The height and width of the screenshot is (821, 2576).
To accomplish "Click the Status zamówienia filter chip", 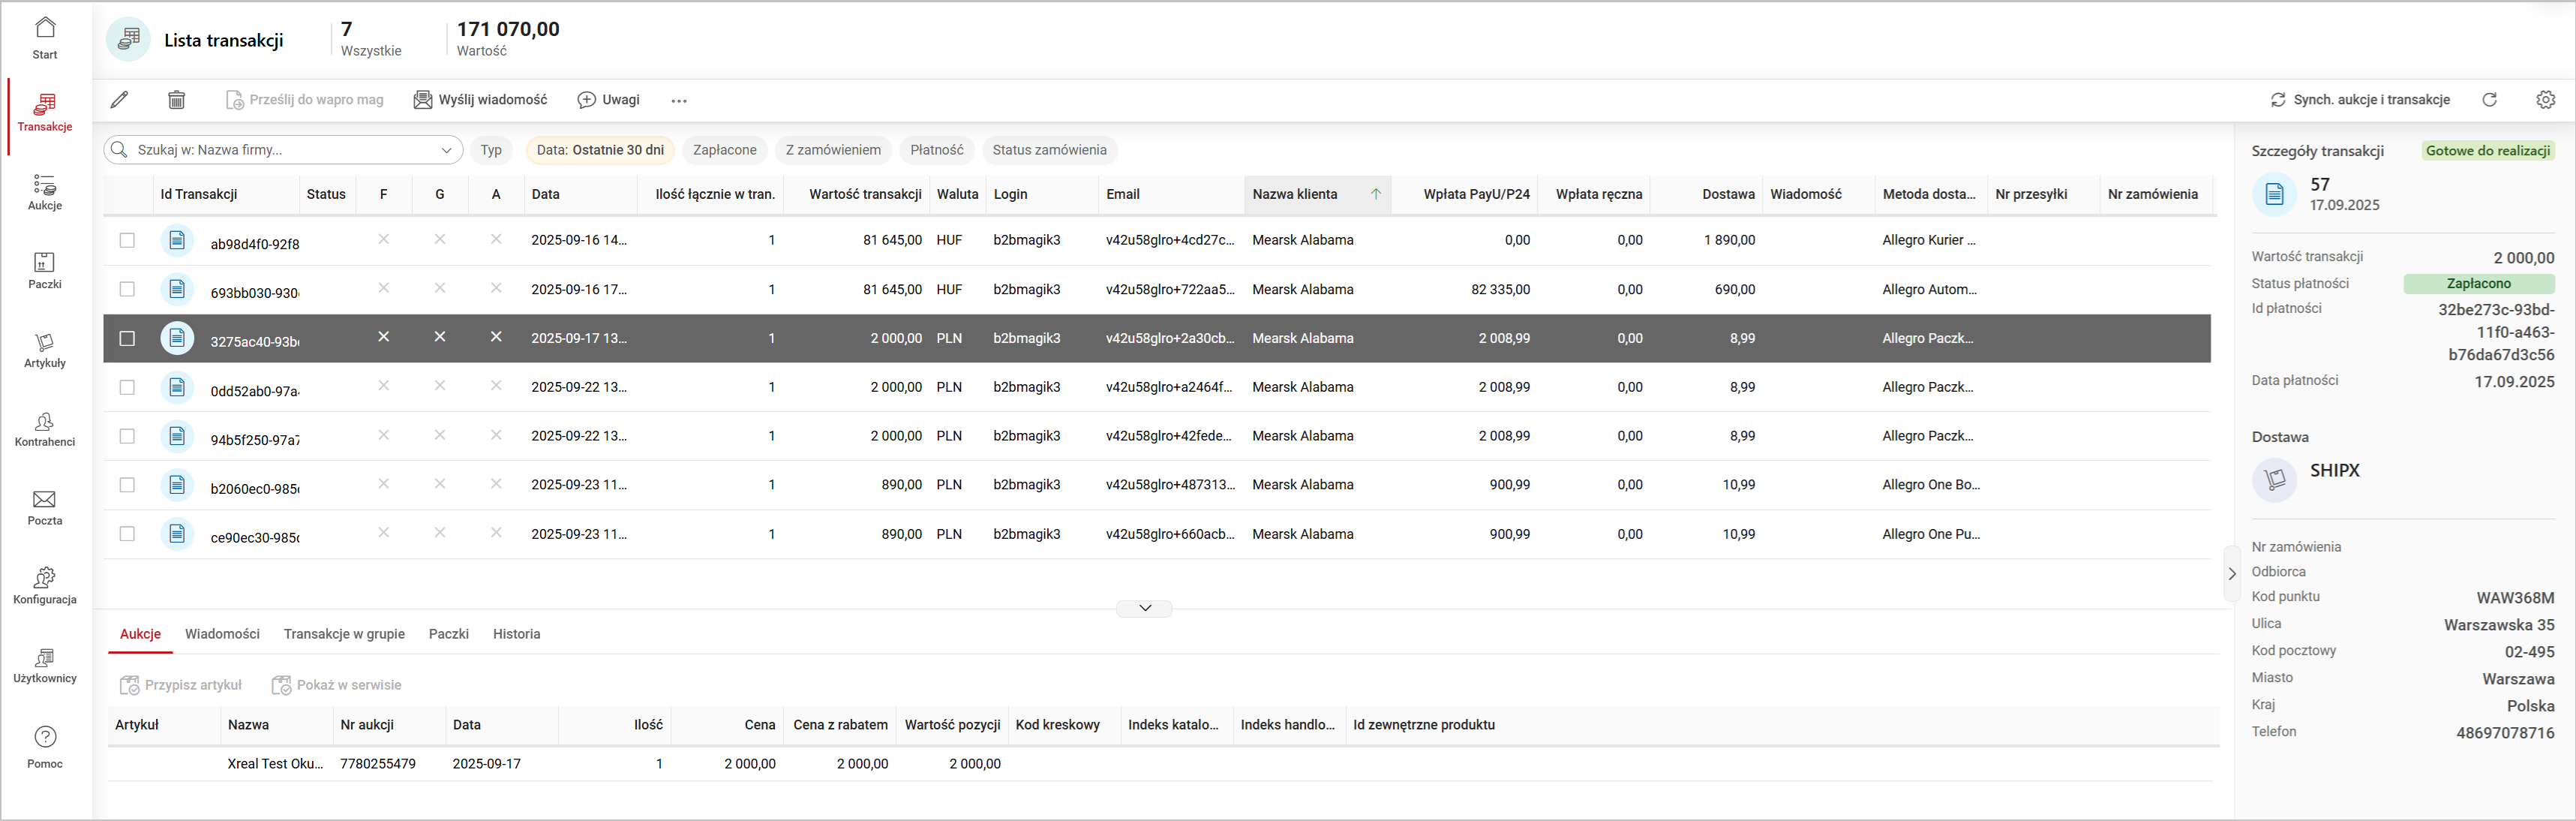I will (1049, 150).
